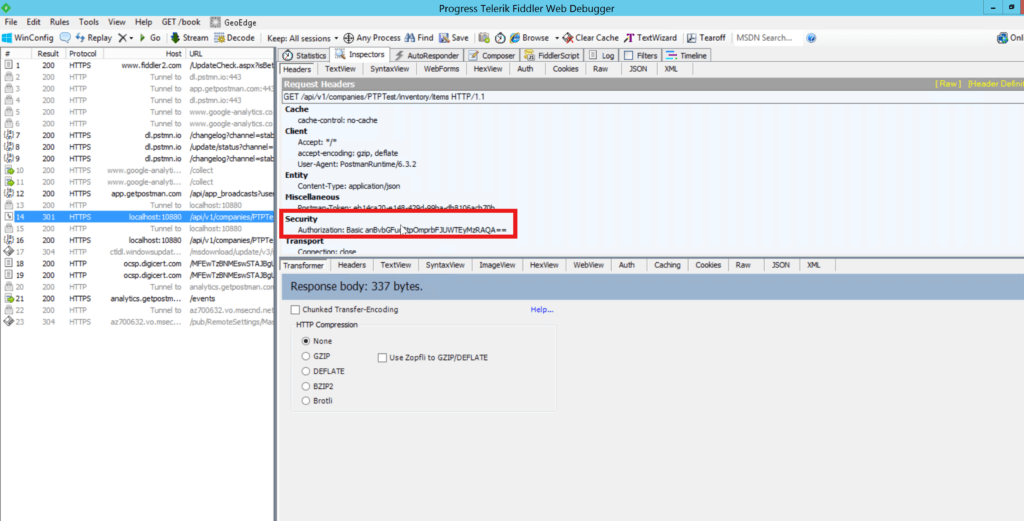
Task: Click the [Raw] link in Request Headers
Action: point(948,84)
